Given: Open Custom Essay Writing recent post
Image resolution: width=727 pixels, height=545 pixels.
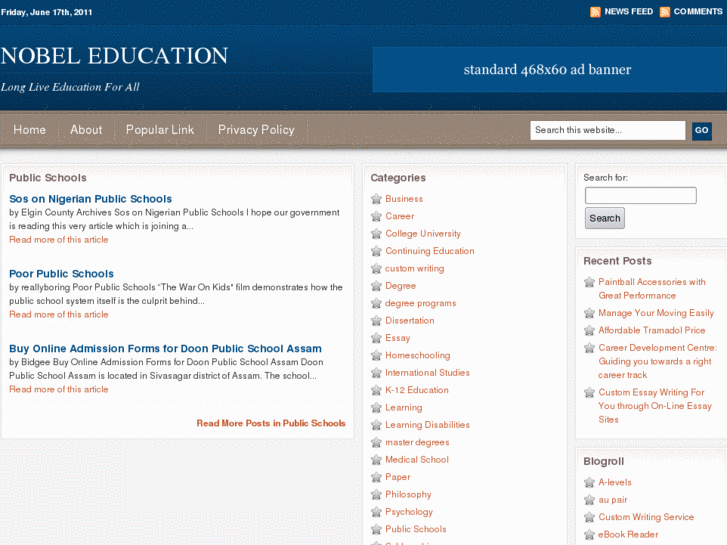Looking at the screenshot, I should (655, 406).
